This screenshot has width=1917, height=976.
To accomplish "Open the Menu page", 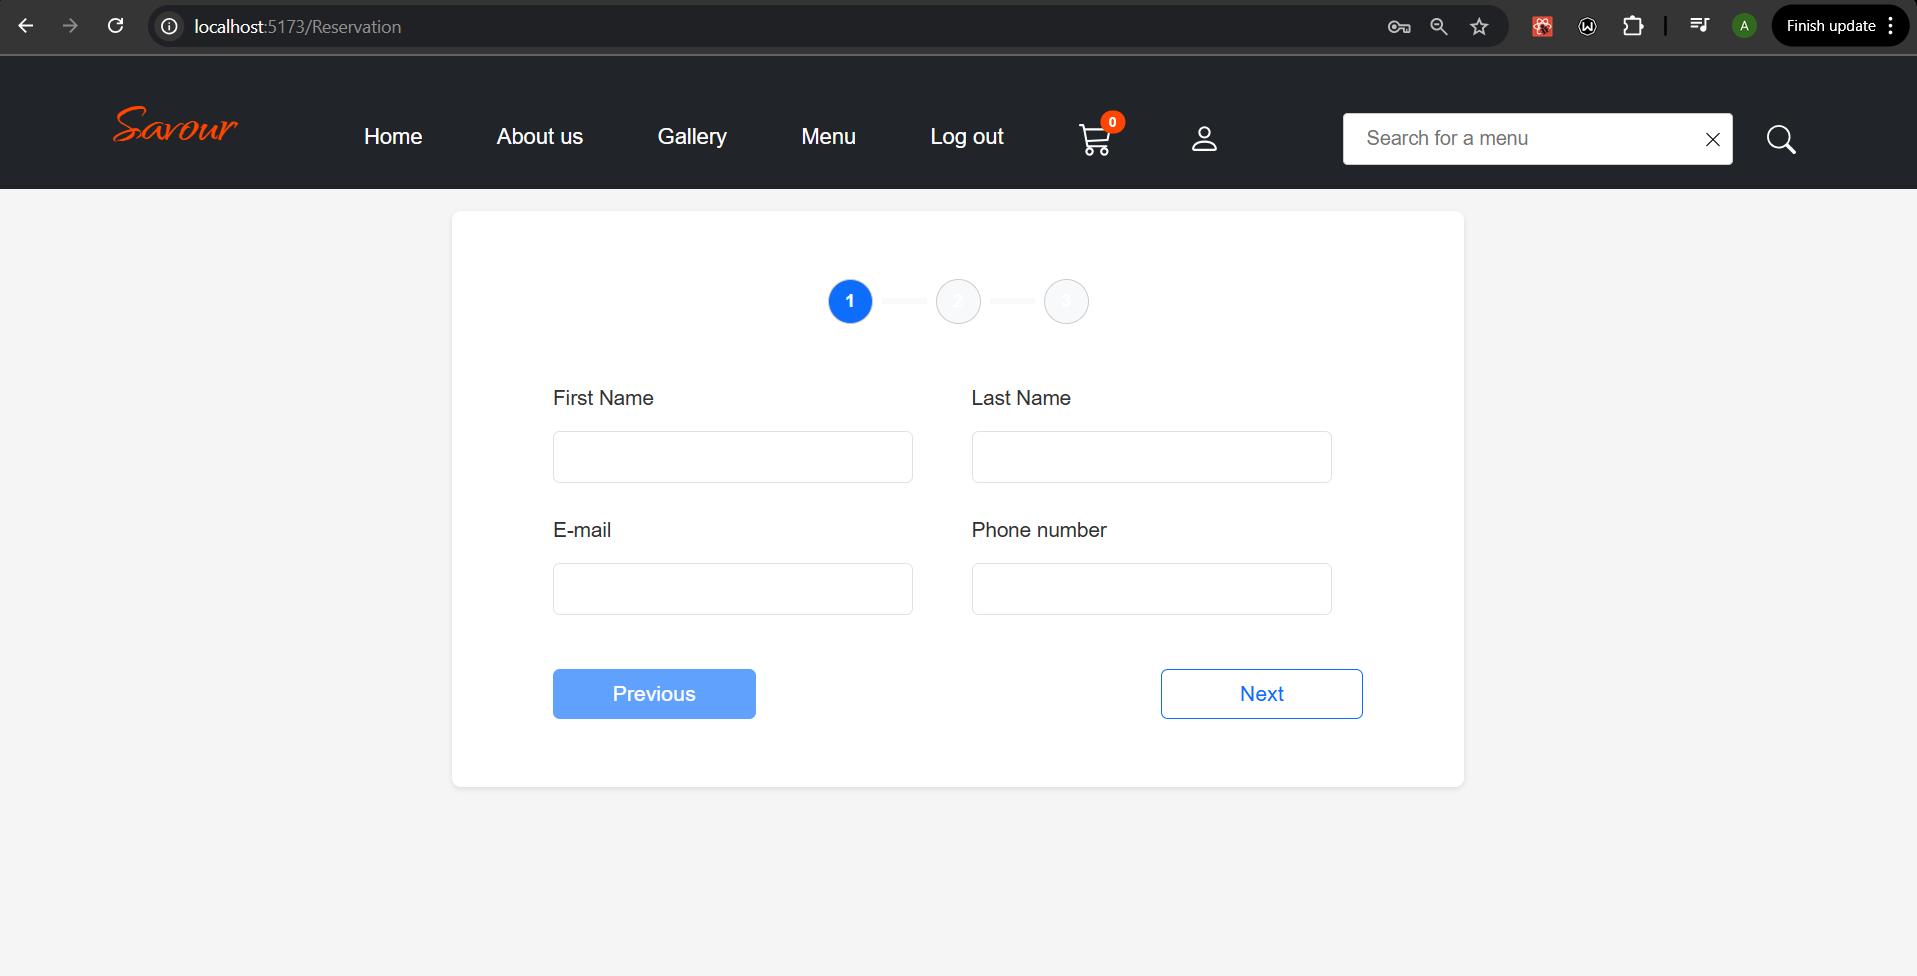I will pos(828,137).
